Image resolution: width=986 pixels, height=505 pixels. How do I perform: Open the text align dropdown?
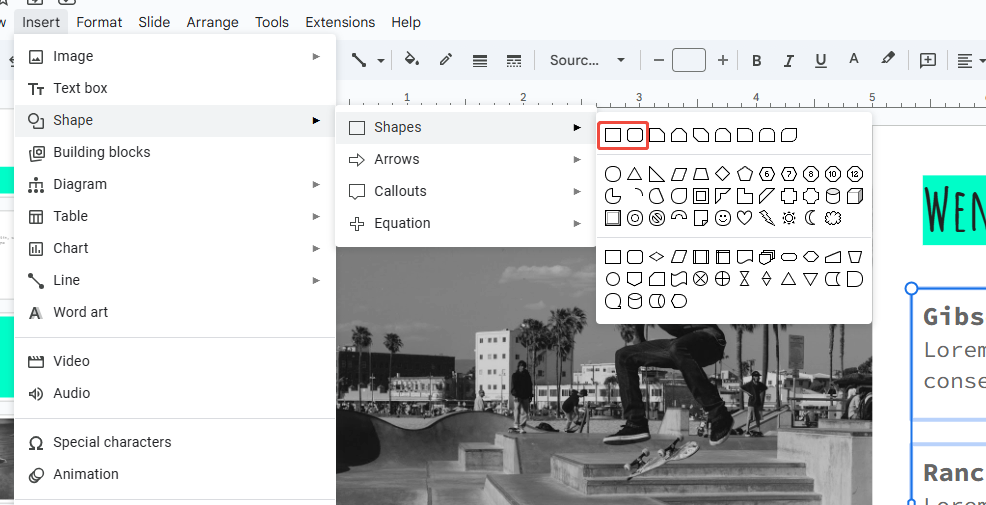970,60
